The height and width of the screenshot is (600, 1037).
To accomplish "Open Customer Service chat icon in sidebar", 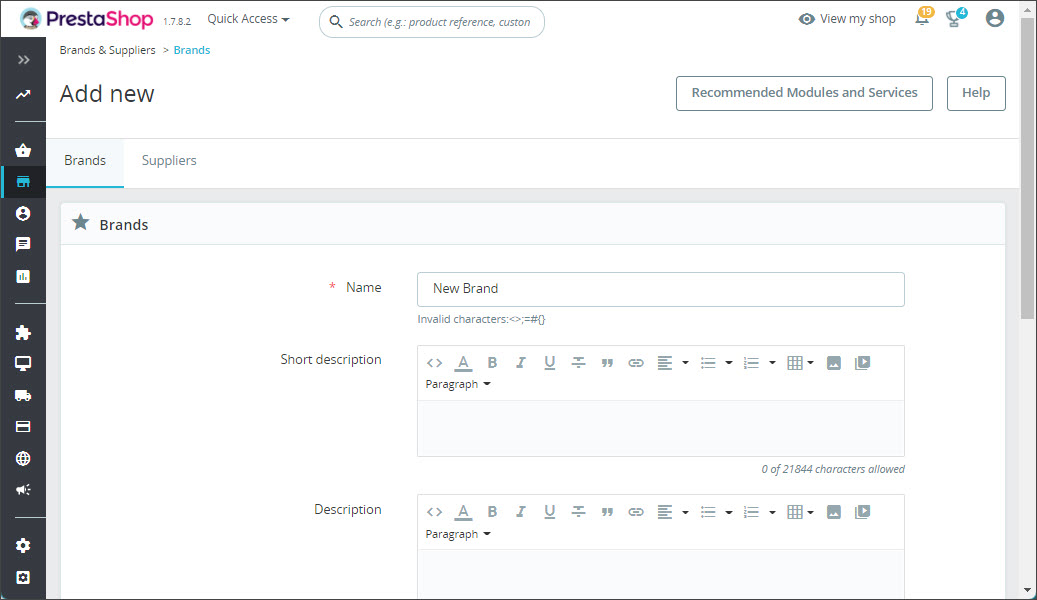I will (23, 245).
